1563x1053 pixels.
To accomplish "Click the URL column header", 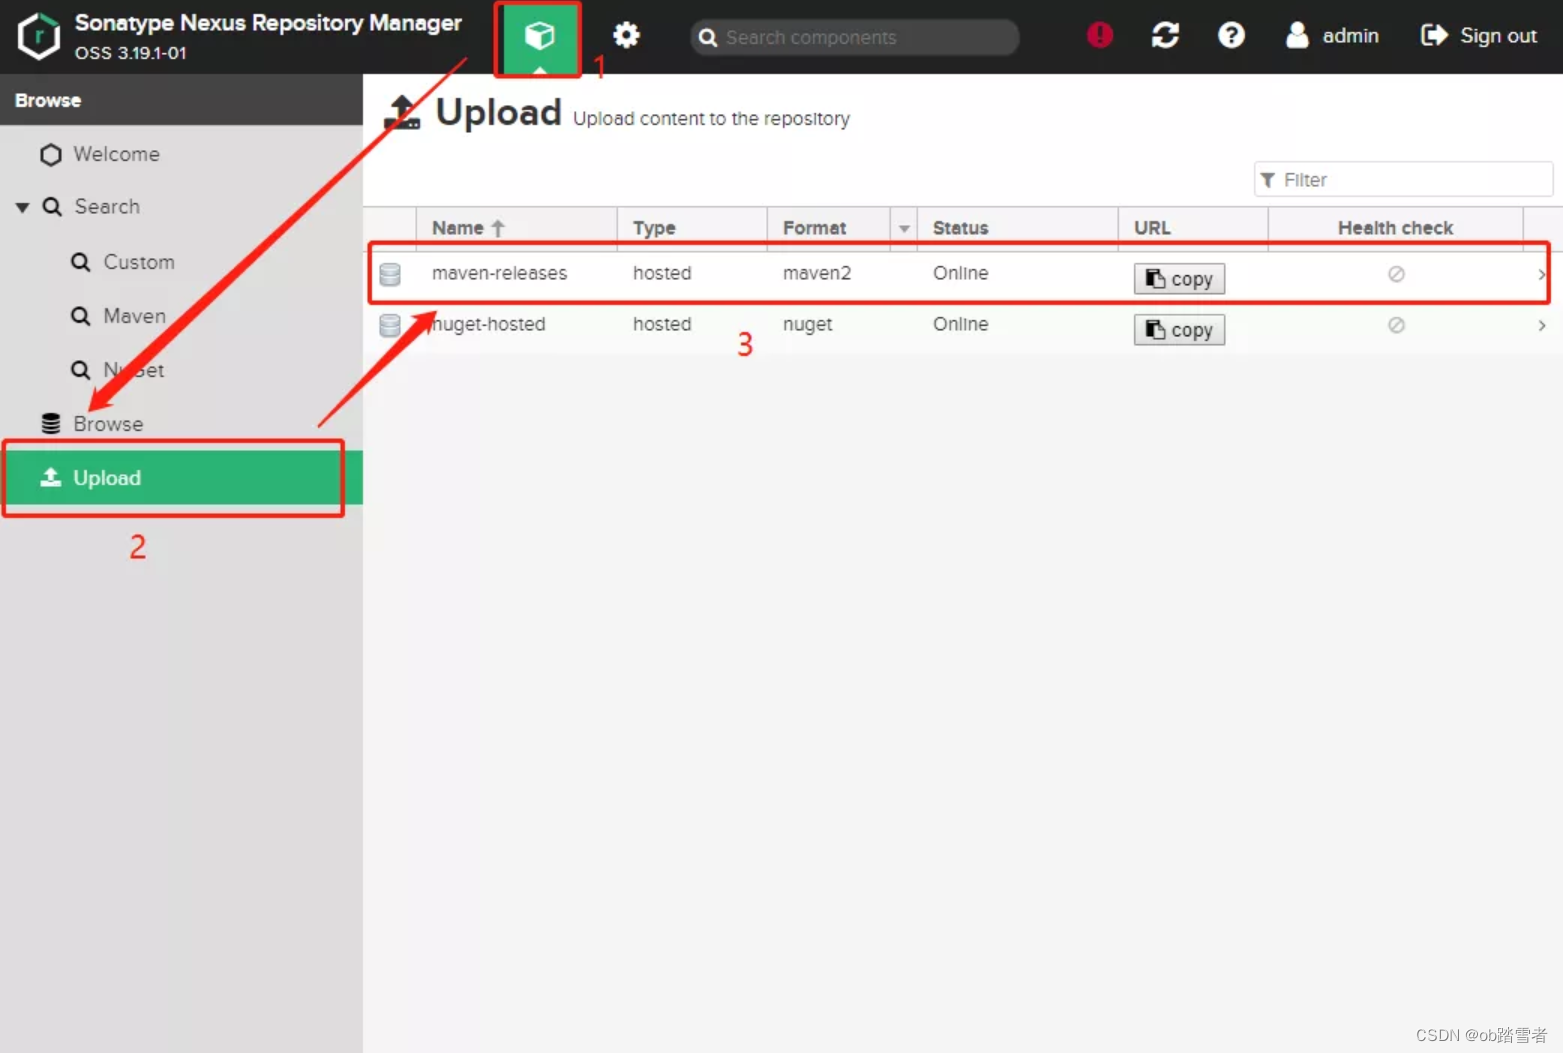I will pyautogui.click(x=1193, y=228).
